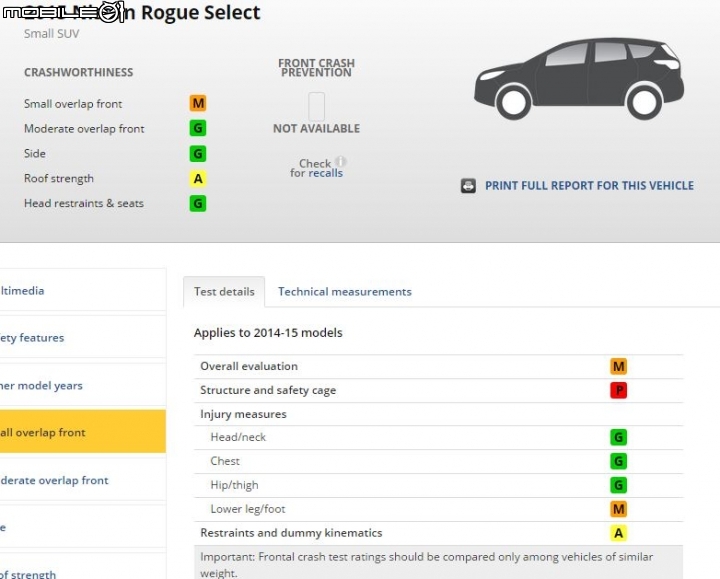Click the M badge in Lower leg/foot row
Screen dimensions: 720x579
click(x=619, y=509)
